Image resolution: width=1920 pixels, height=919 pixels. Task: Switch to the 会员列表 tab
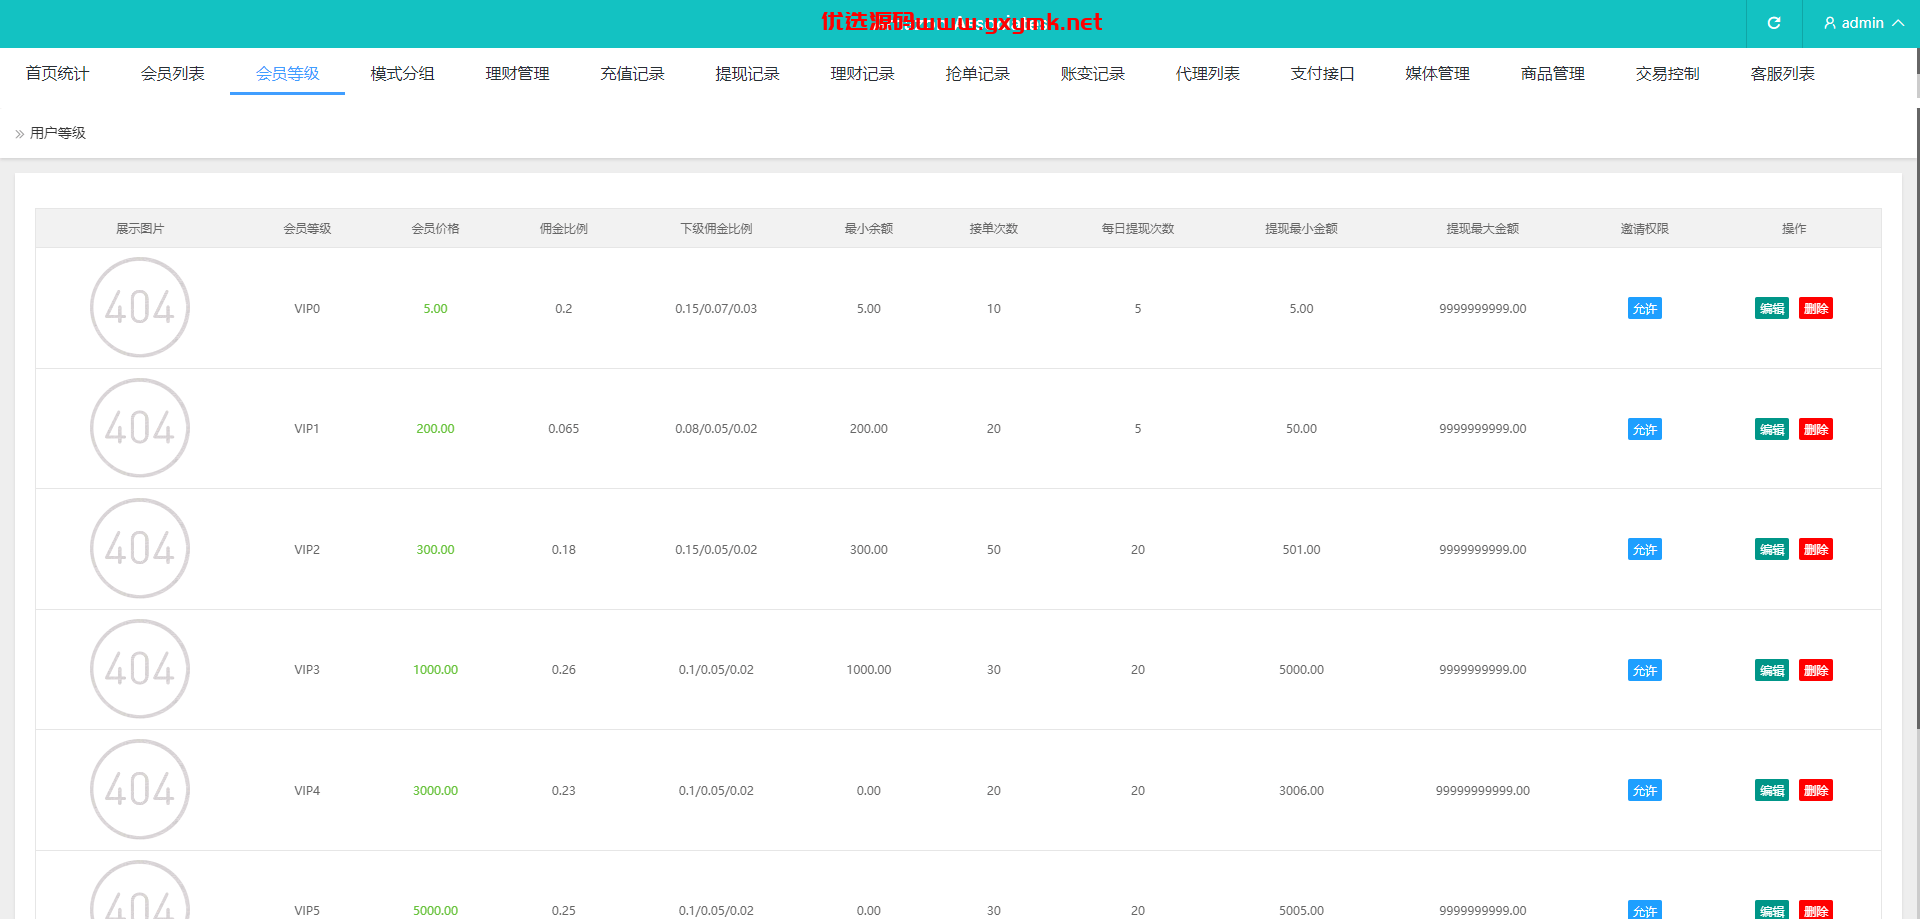tap(172, 74)
